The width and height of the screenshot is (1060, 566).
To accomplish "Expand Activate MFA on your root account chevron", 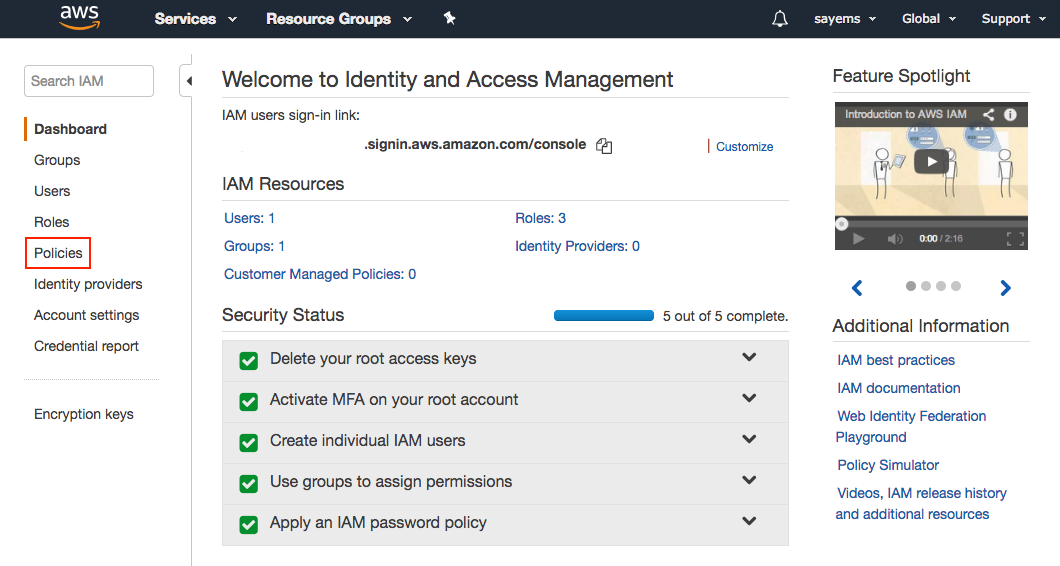I will (x=749, y=398).
